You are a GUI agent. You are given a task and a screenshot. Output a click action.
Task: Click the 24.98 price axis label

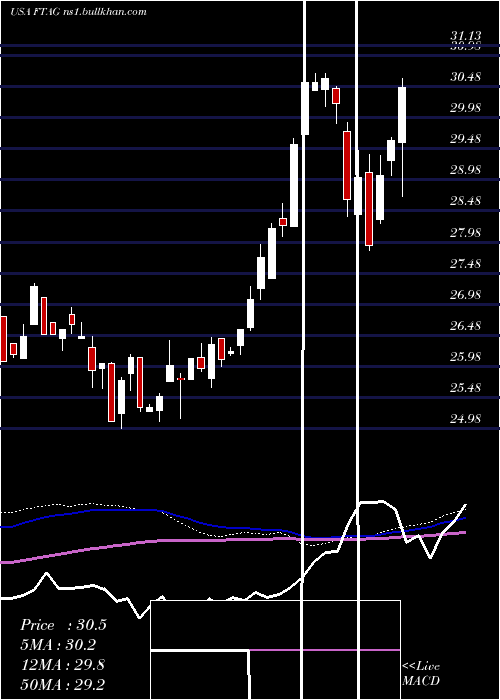[465, 419]
